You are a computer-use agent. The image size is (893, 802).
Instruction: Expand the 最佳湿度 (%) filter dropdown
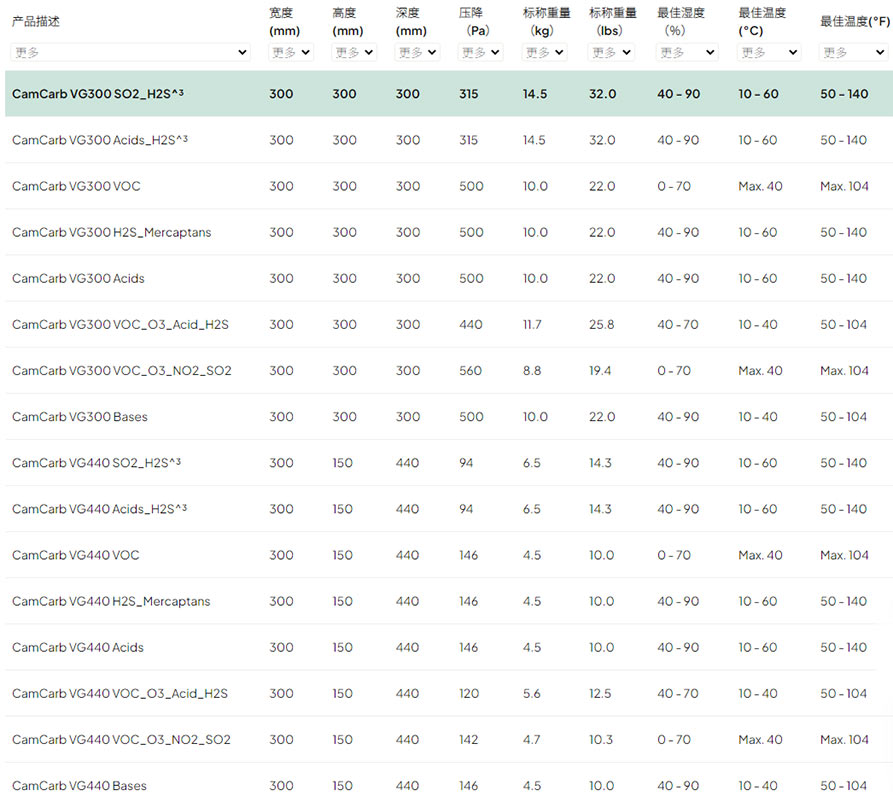(x=687, y=52)
